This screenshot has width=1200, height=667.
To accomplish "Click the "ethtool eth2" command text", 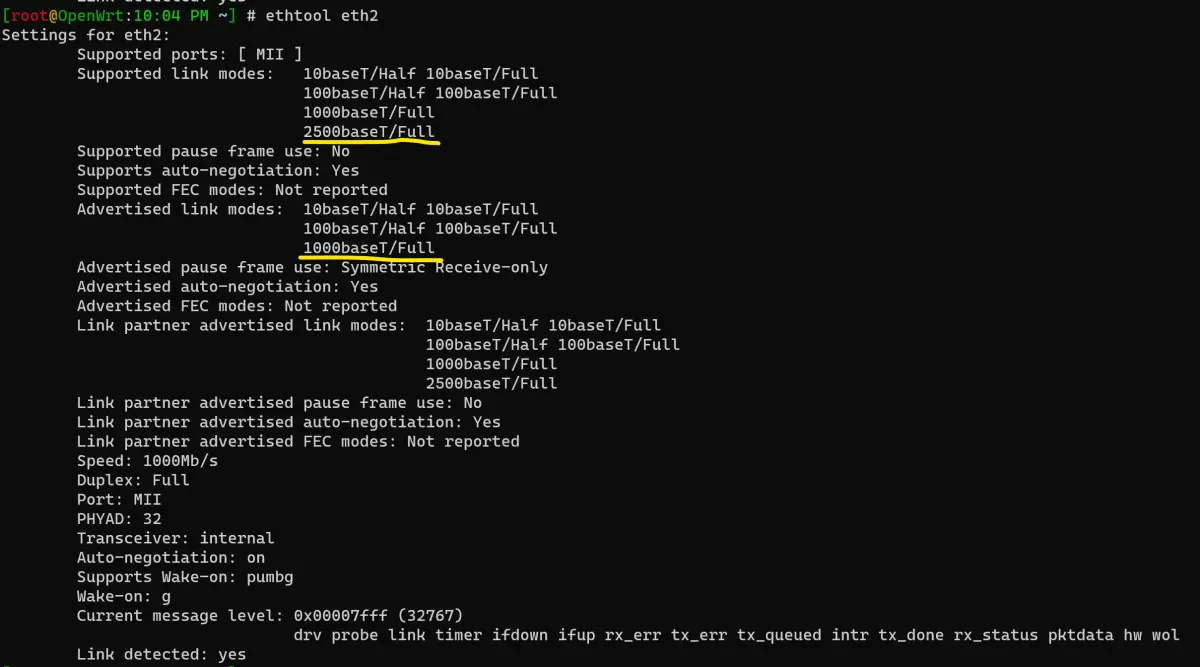I will point(321,16).
